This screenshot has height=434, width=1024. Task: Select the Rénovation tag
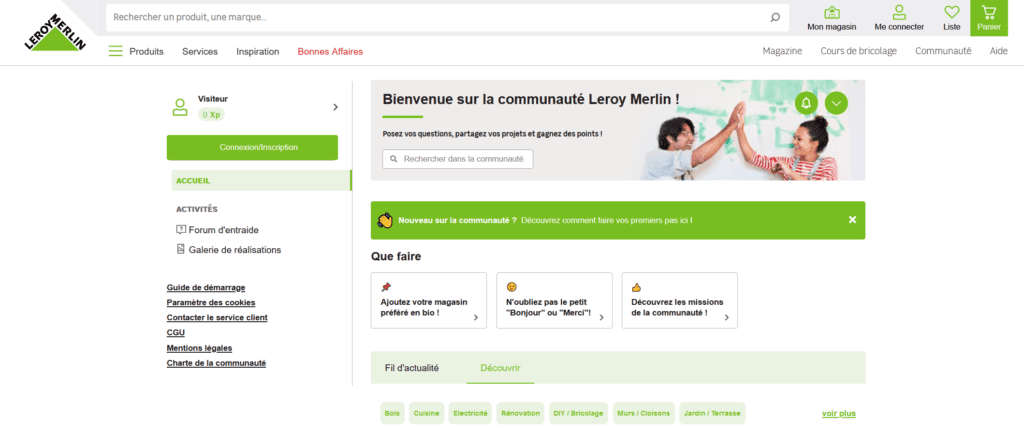pos(520,413)
